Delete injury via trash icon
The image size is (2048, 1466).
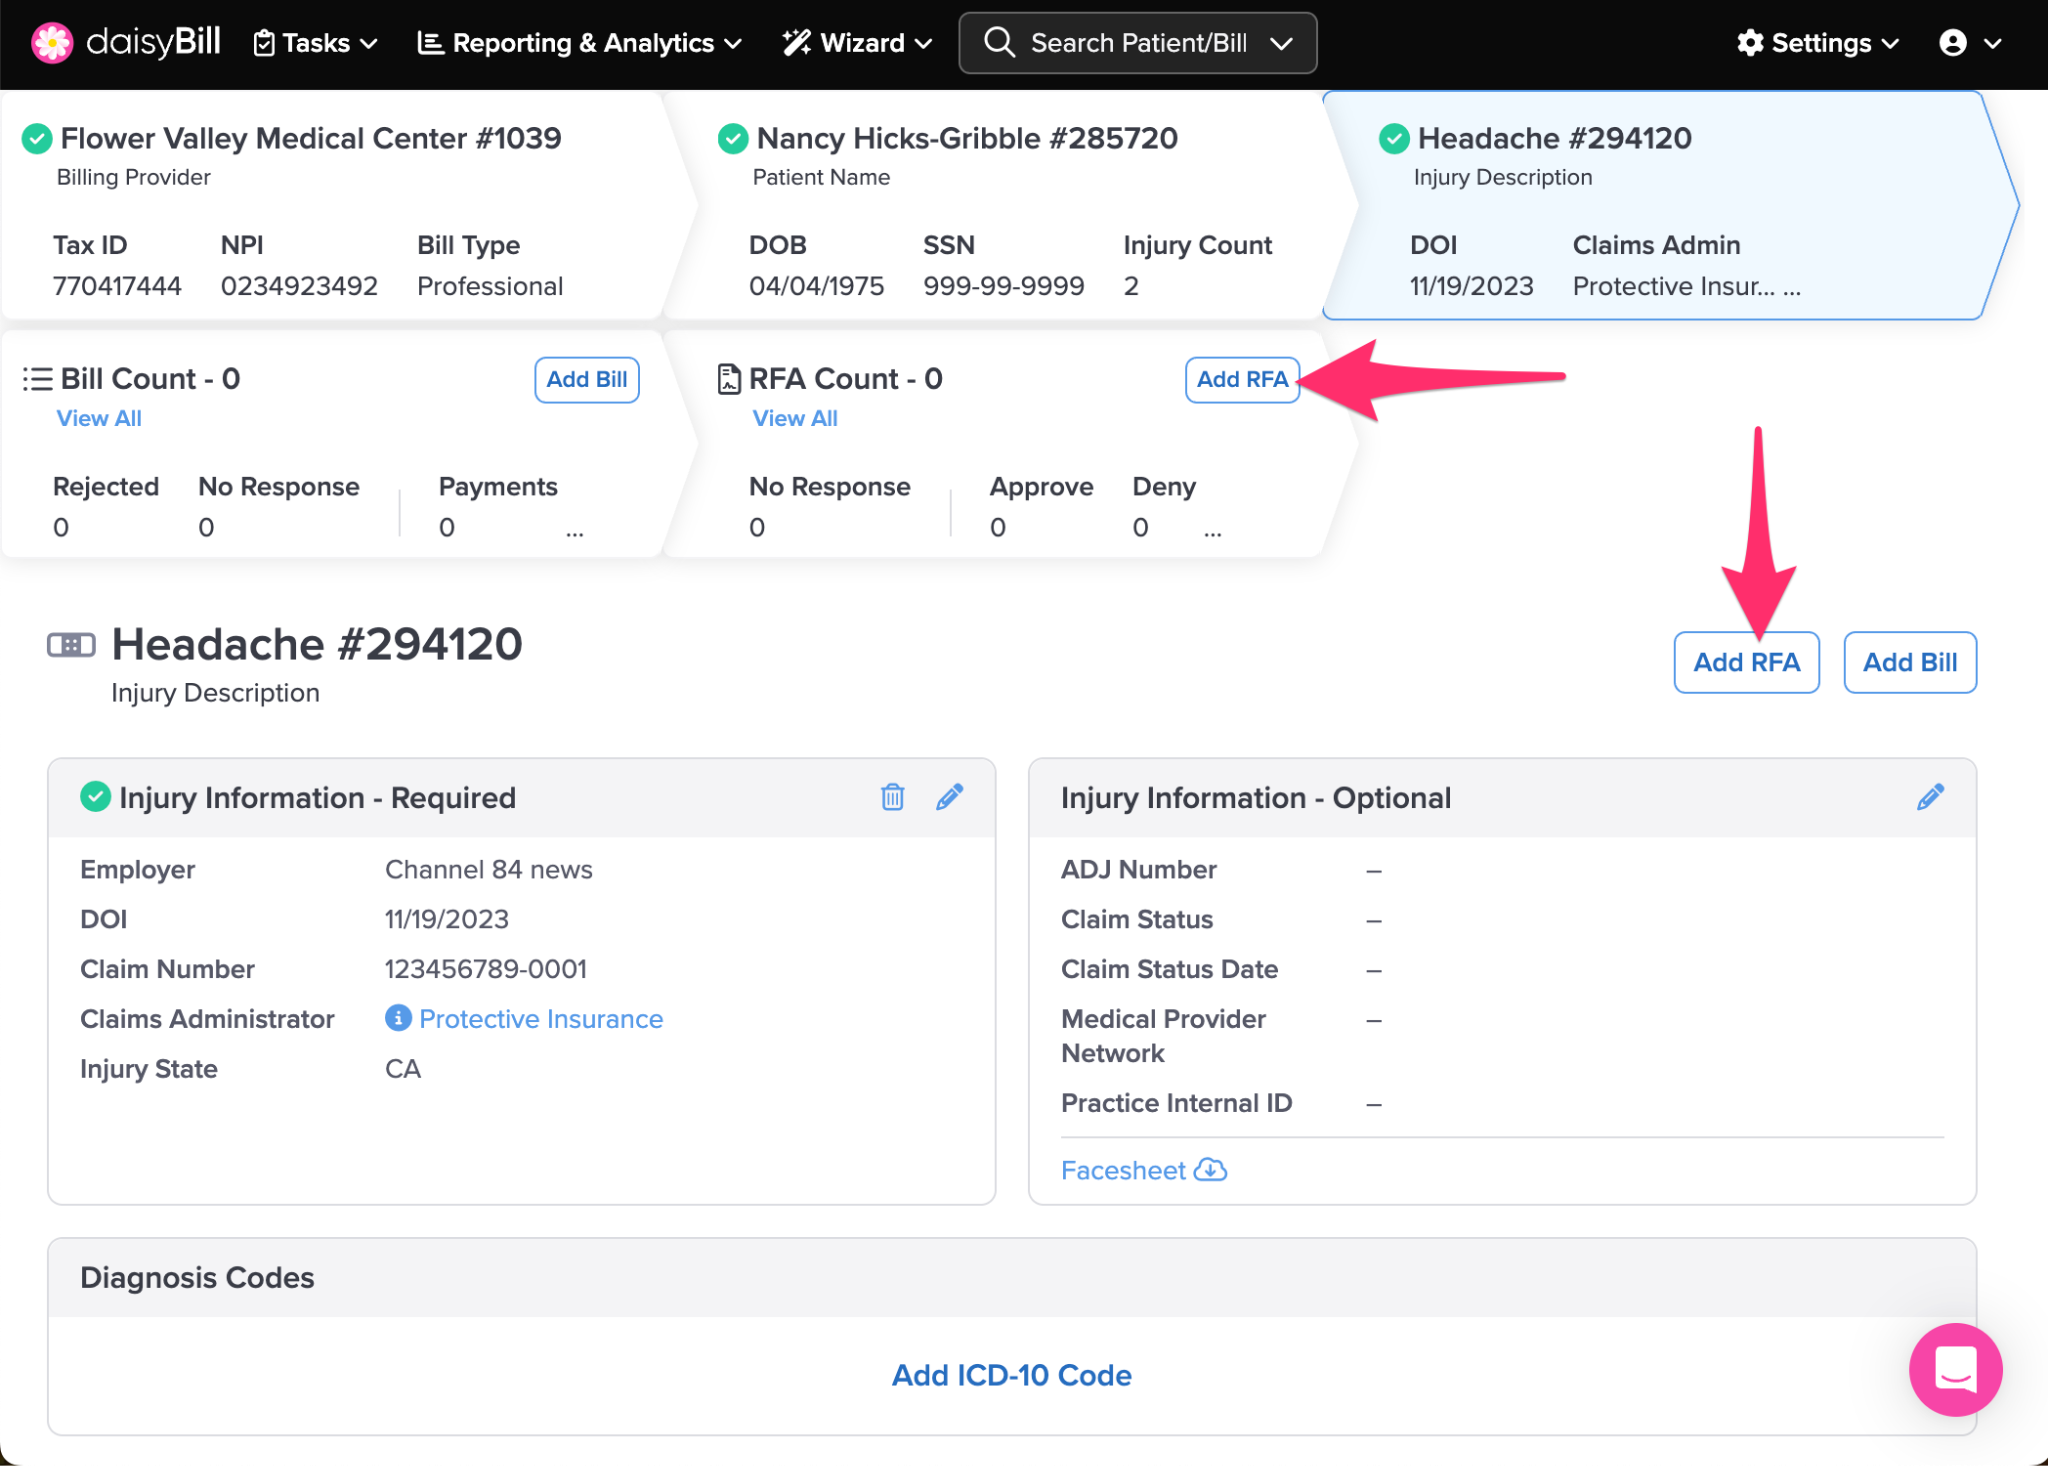click(x=892, y=797)
